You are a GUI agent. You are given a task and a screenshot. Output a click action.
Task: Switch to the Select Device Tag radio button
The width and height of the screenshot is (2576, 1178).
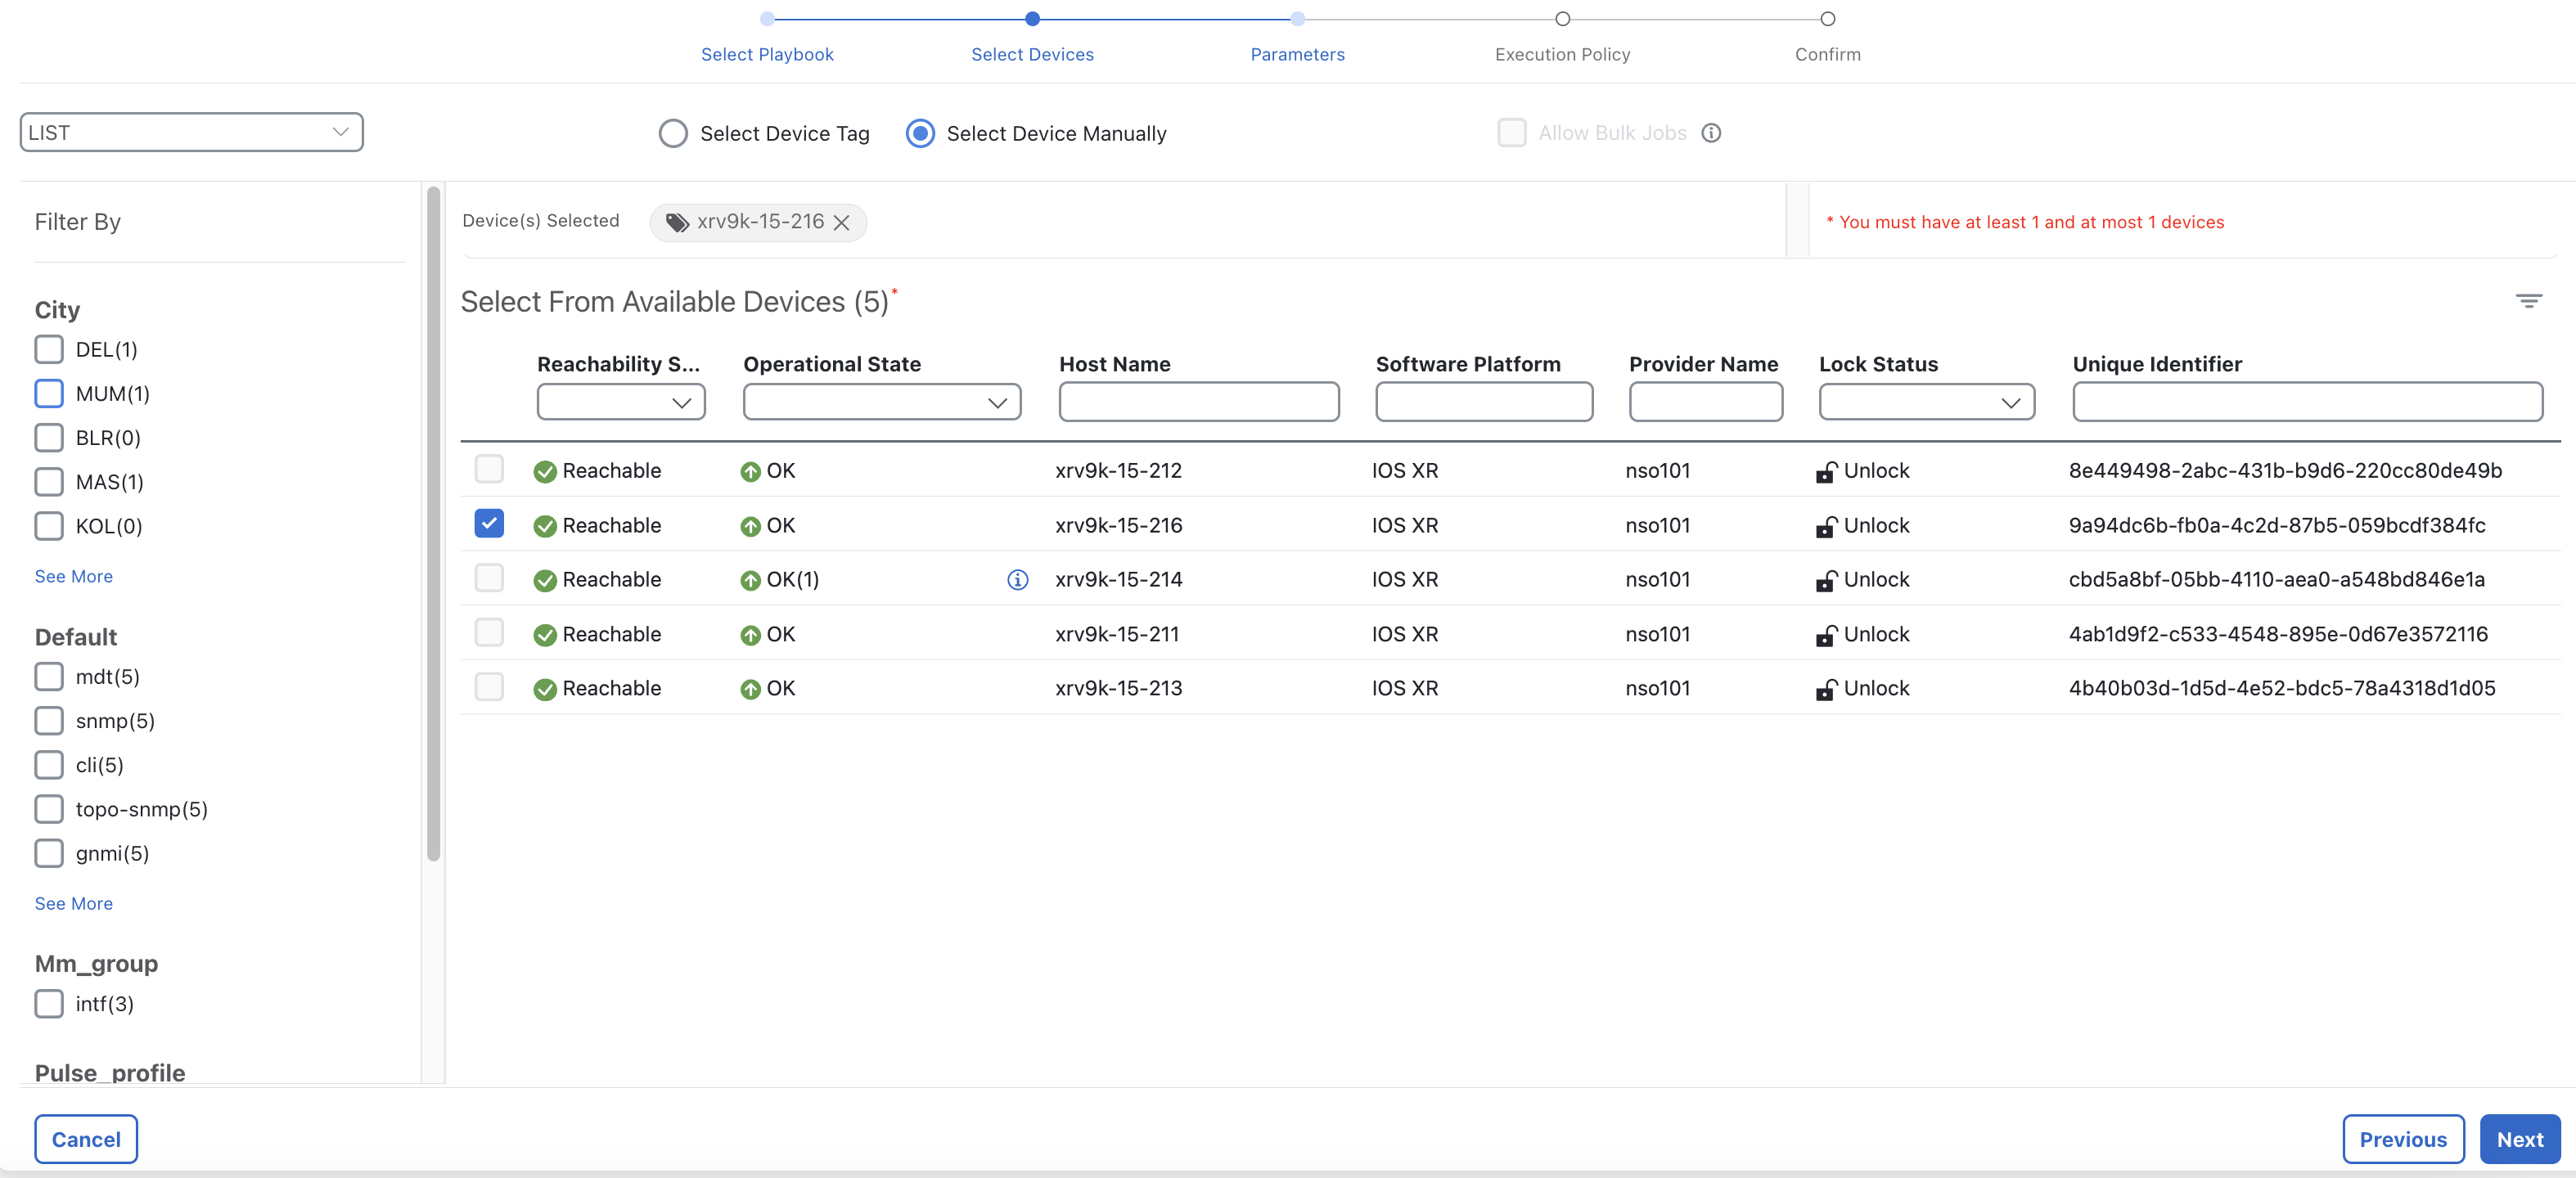point(673,133)
